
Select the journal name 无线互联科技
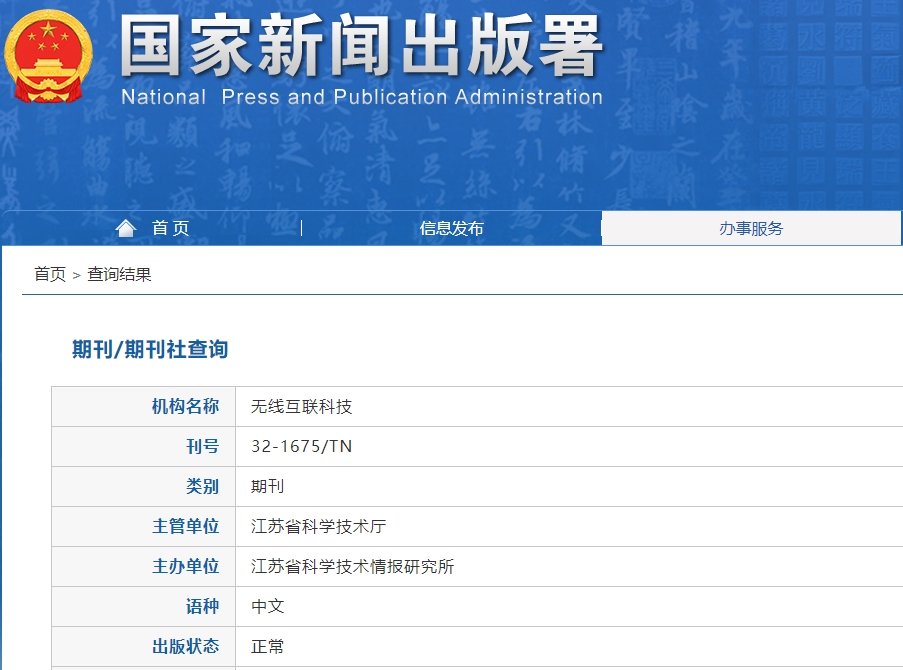[301, 407]
